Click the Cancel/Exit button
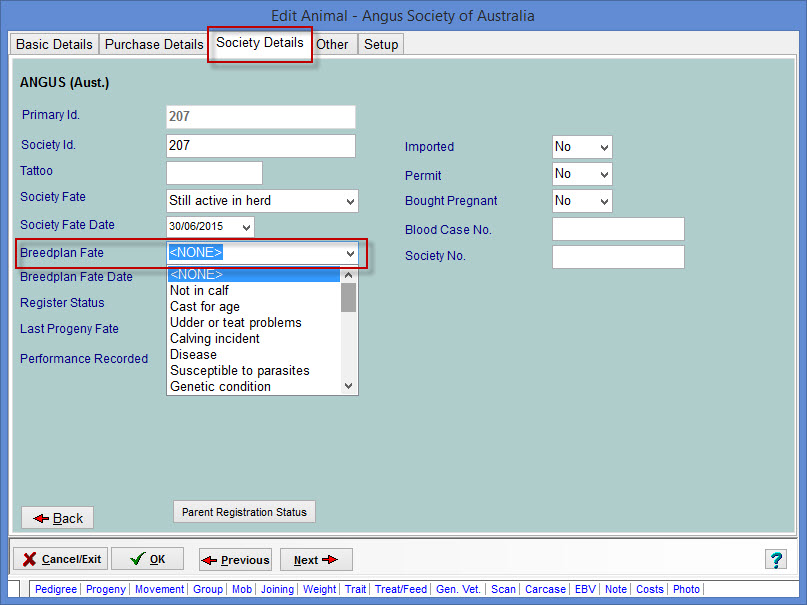This screenshot has height=605, width=807. (x=60, y=559)
